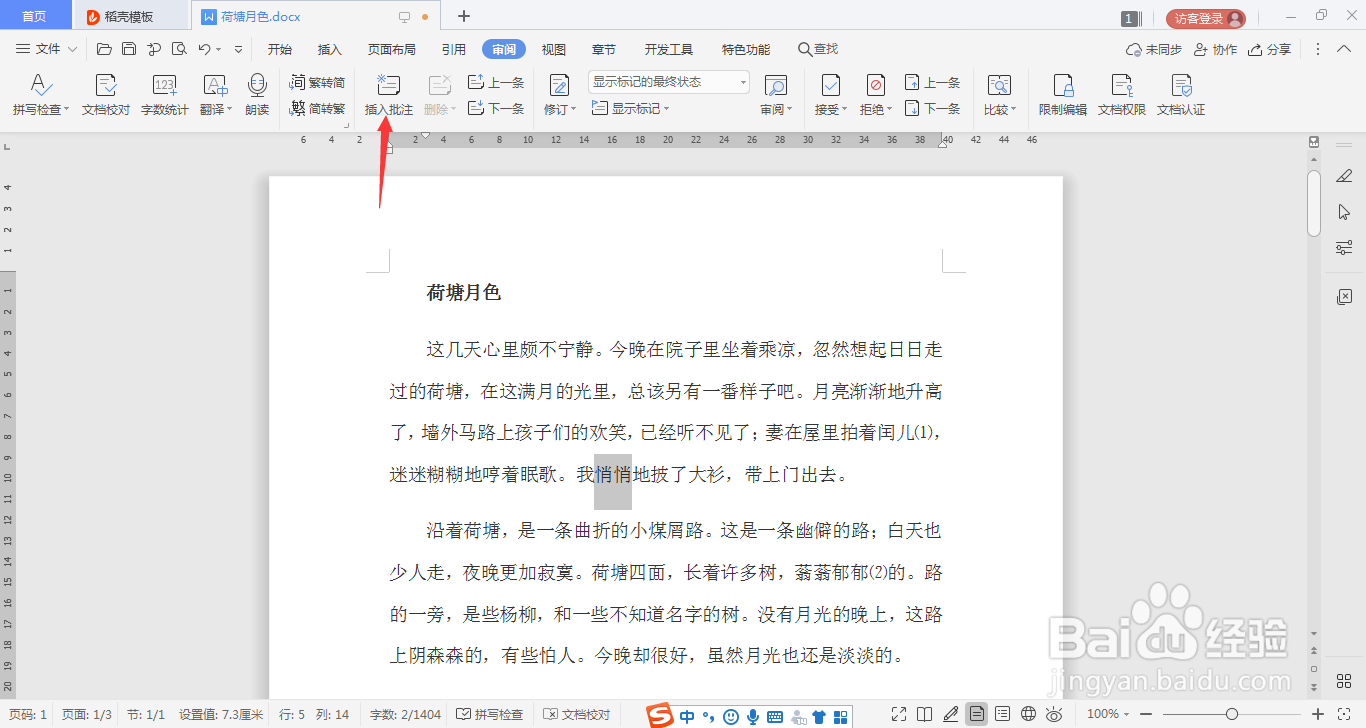Click the selection arrow icon in right sidebar
Screen dimensions: 1366x728
click(x=1344, y=212)
